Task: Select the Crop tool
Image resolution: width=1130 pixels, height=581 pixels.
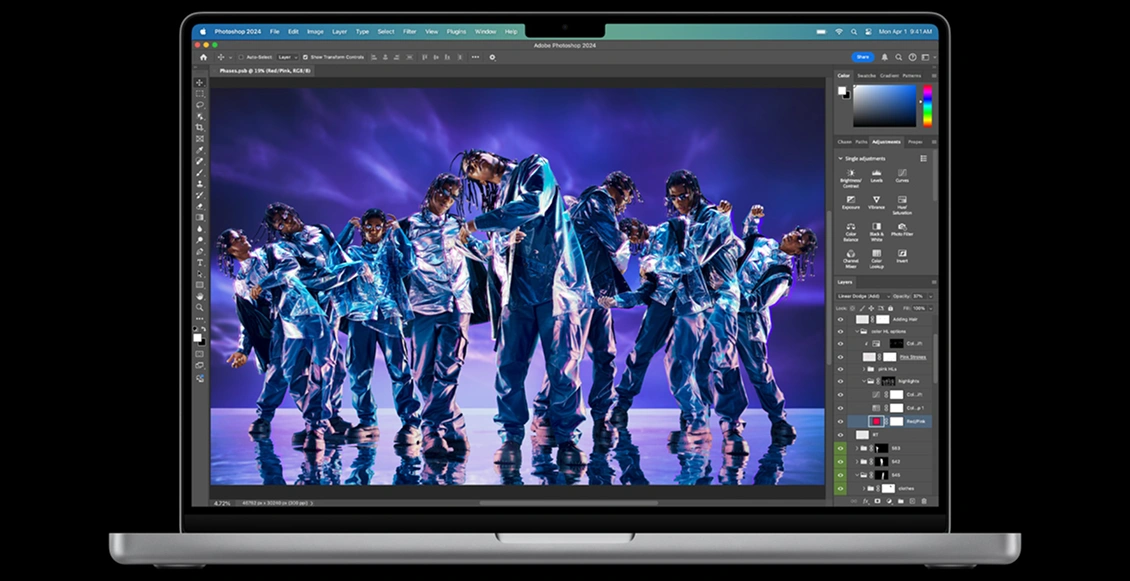Action: pos(200,127)
